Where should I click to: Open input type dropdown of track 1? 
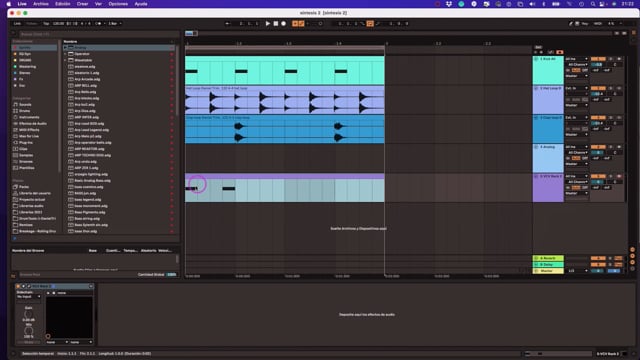click(x=576, y=59)
